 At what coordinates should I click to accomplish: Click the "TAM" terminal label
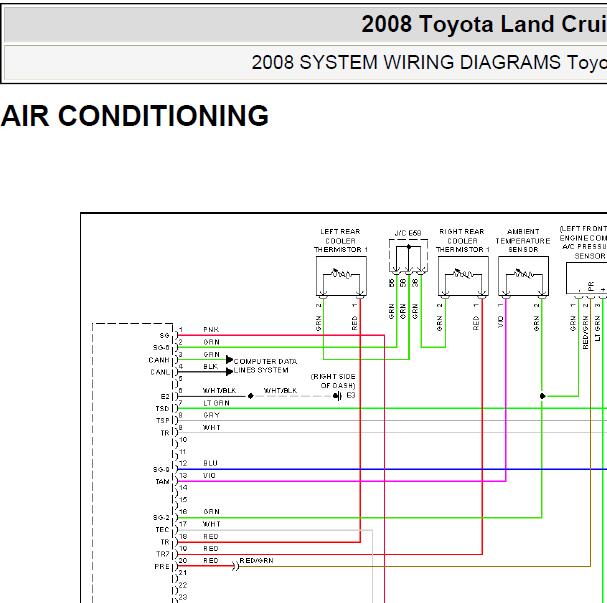(162, 481)
